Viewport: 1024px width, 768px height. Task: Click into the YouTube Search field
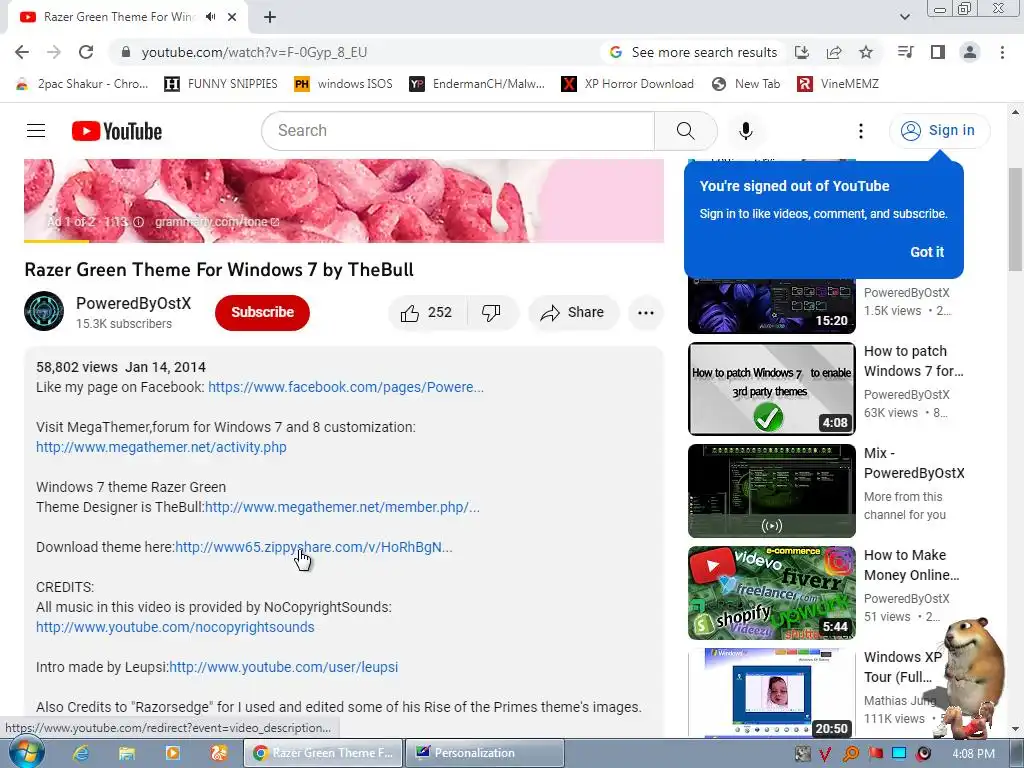coord(458,131)
